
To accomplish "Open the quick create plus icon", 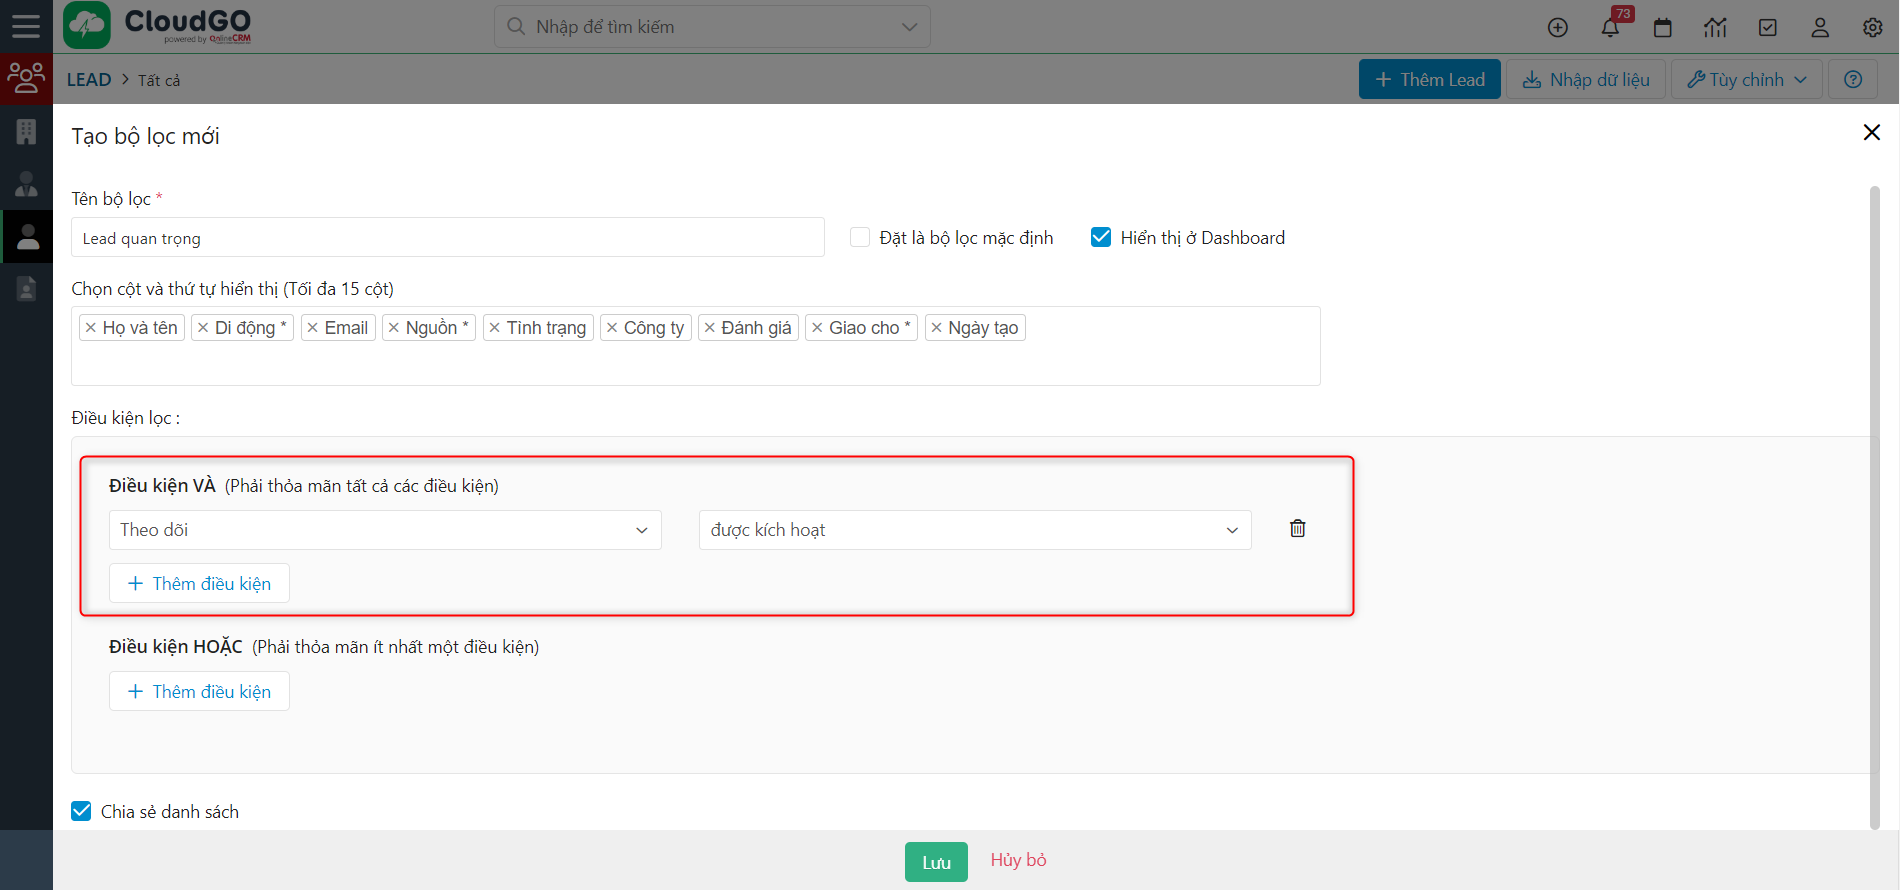I will 1558,28.
